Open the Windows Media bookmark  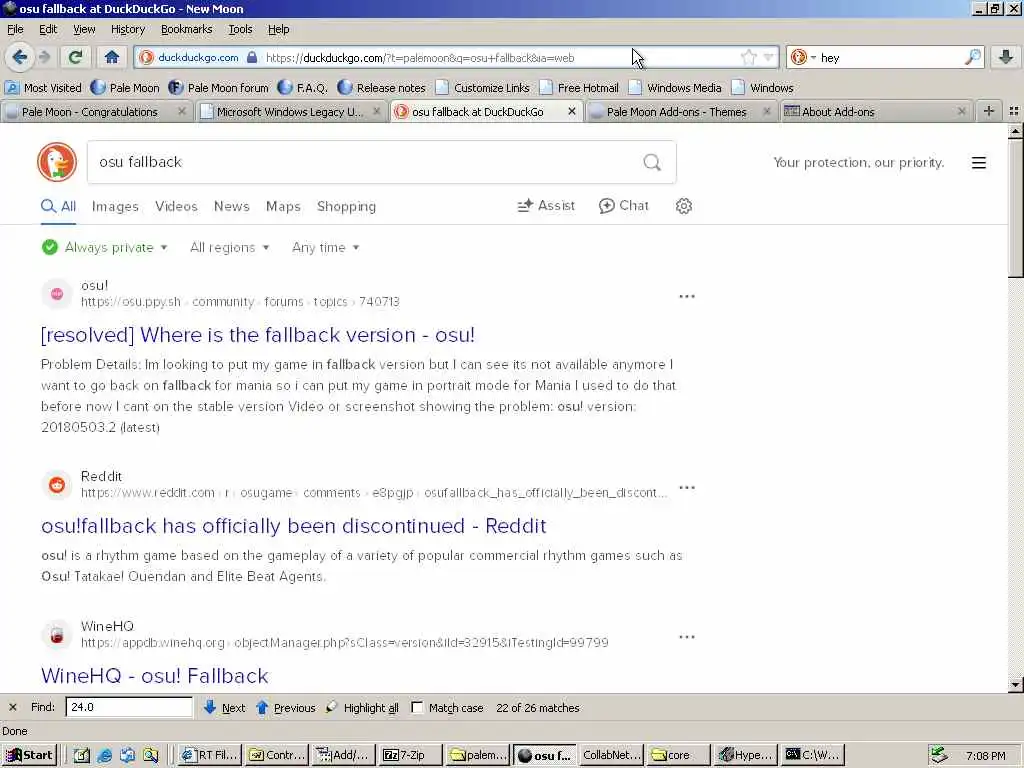point(675,88)
